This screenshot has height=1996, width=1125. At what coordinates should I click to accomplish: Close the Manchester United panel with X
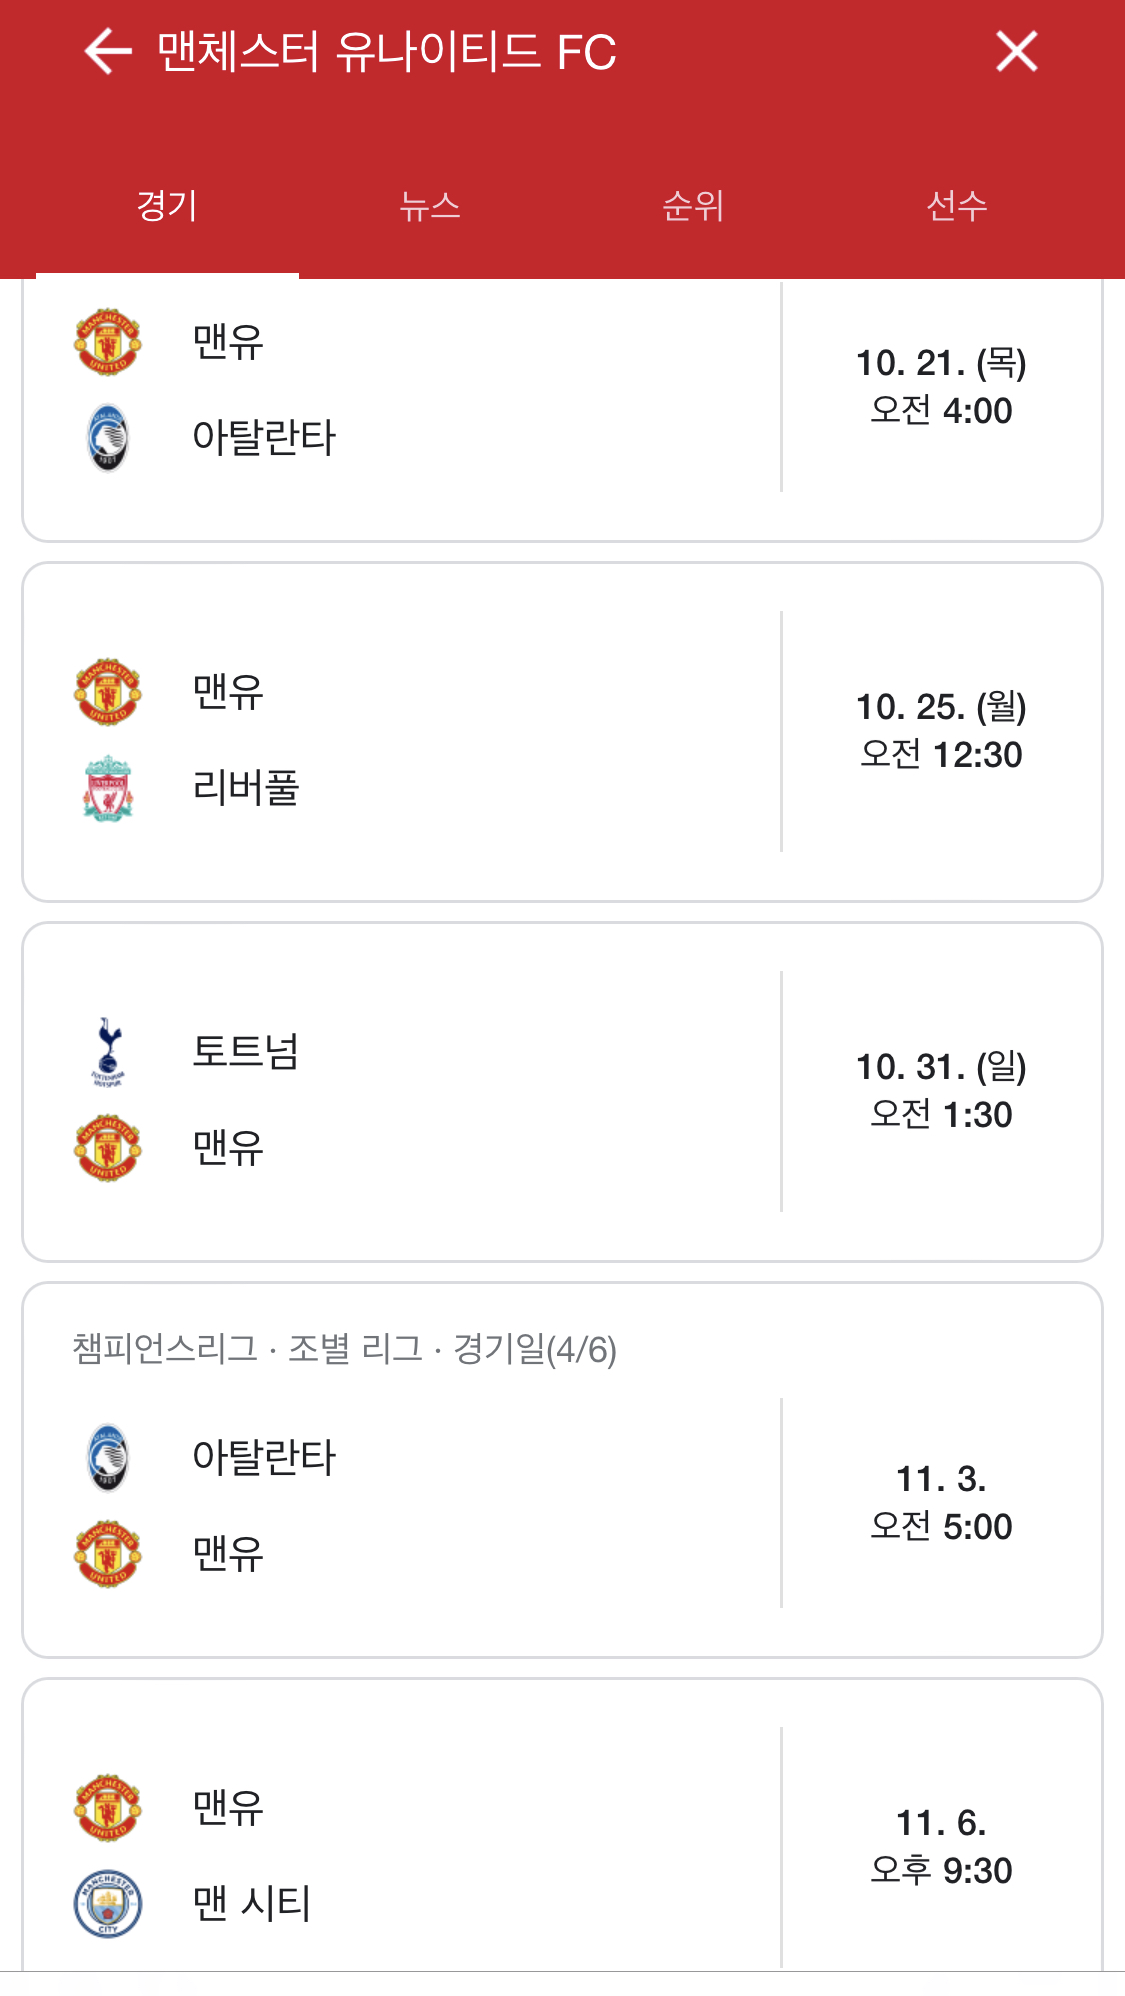click(x=1016, y=51)
